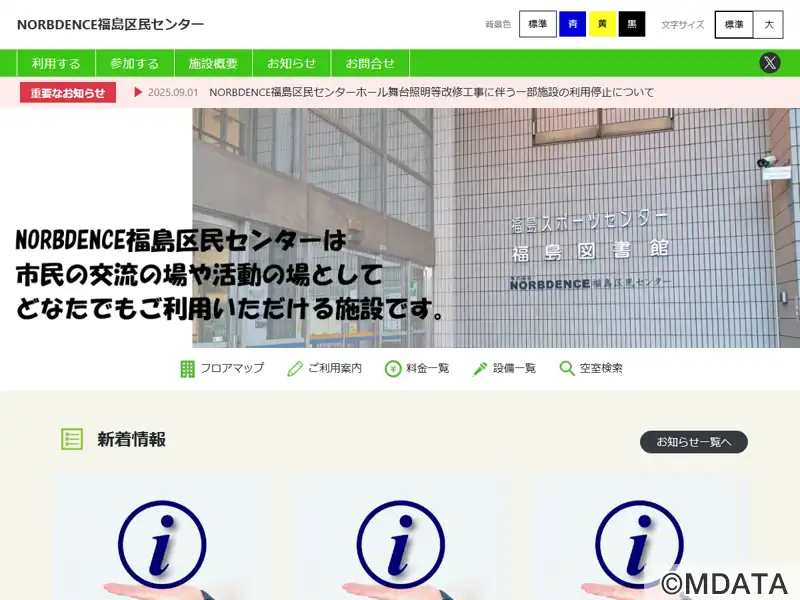Open the X (Twitter) social icon
The height and width of the screenshot is (600, 800).
click(769, 63)
